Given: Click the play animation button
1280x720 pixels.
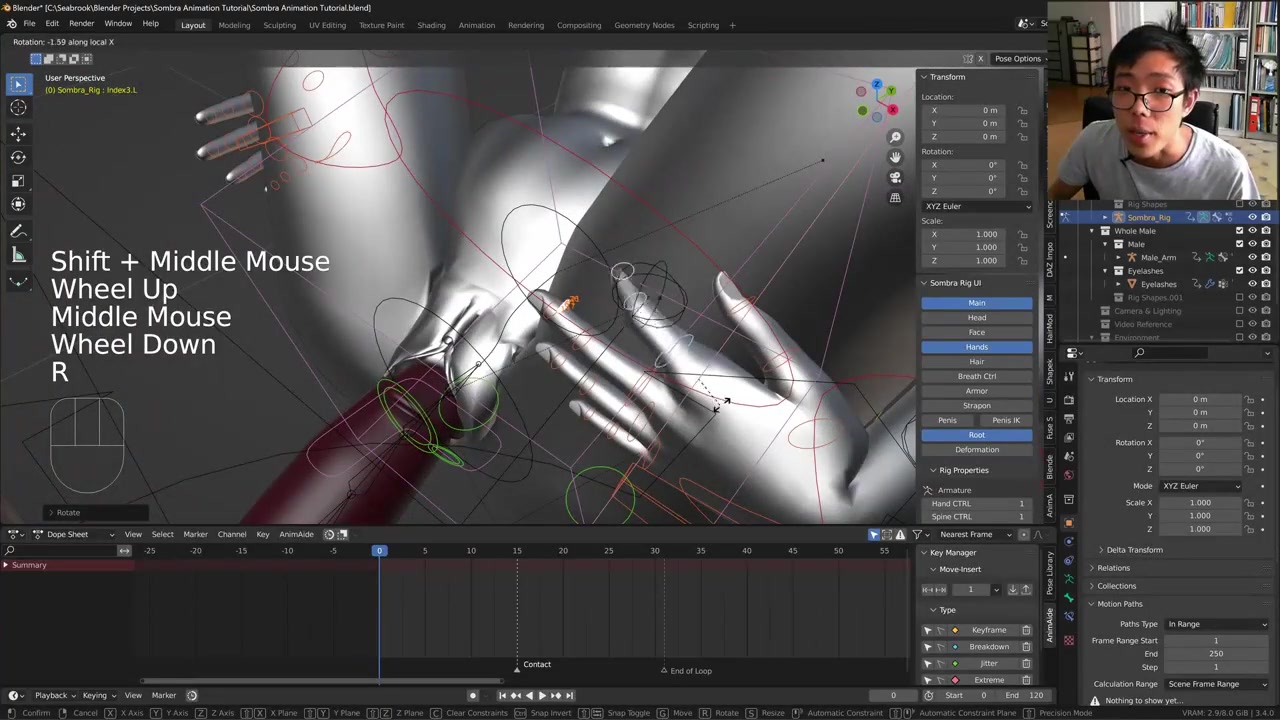Looking at the screenshot, I should coord(541,695).
